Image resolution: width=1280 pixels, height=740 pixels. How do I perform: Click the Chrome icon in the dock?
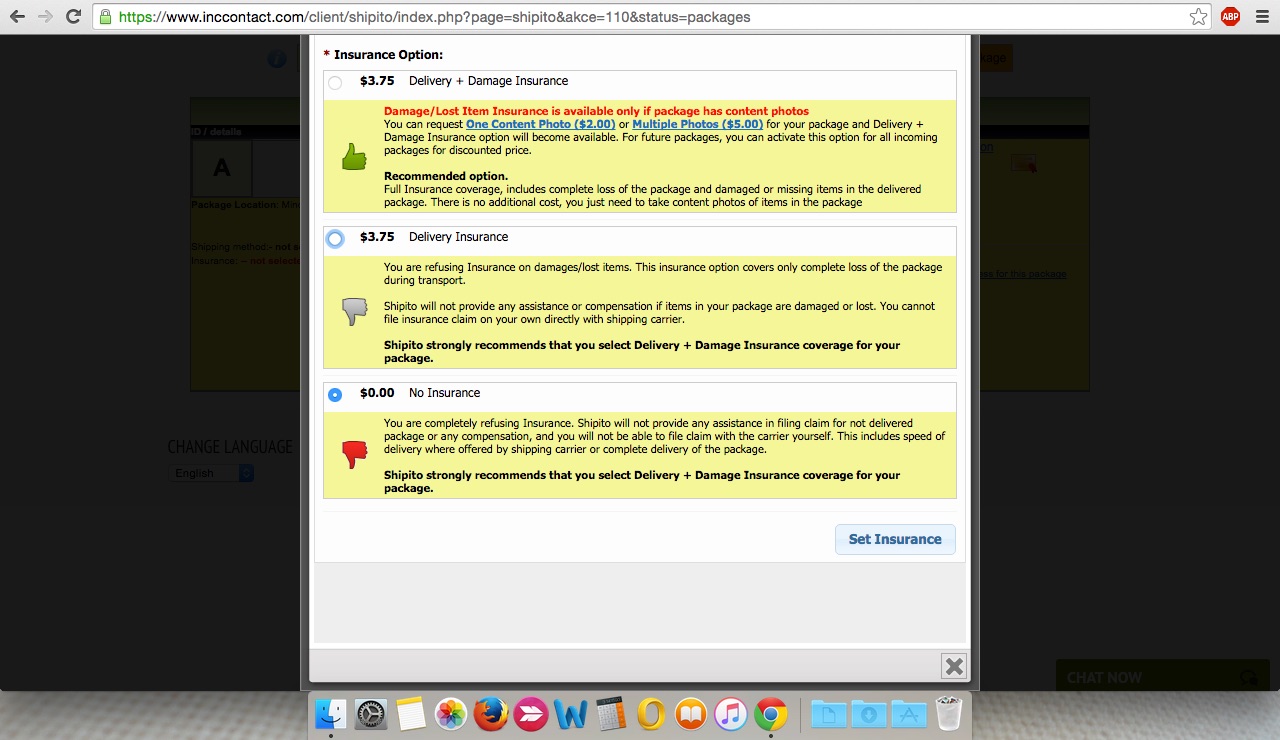click(770, 714)
